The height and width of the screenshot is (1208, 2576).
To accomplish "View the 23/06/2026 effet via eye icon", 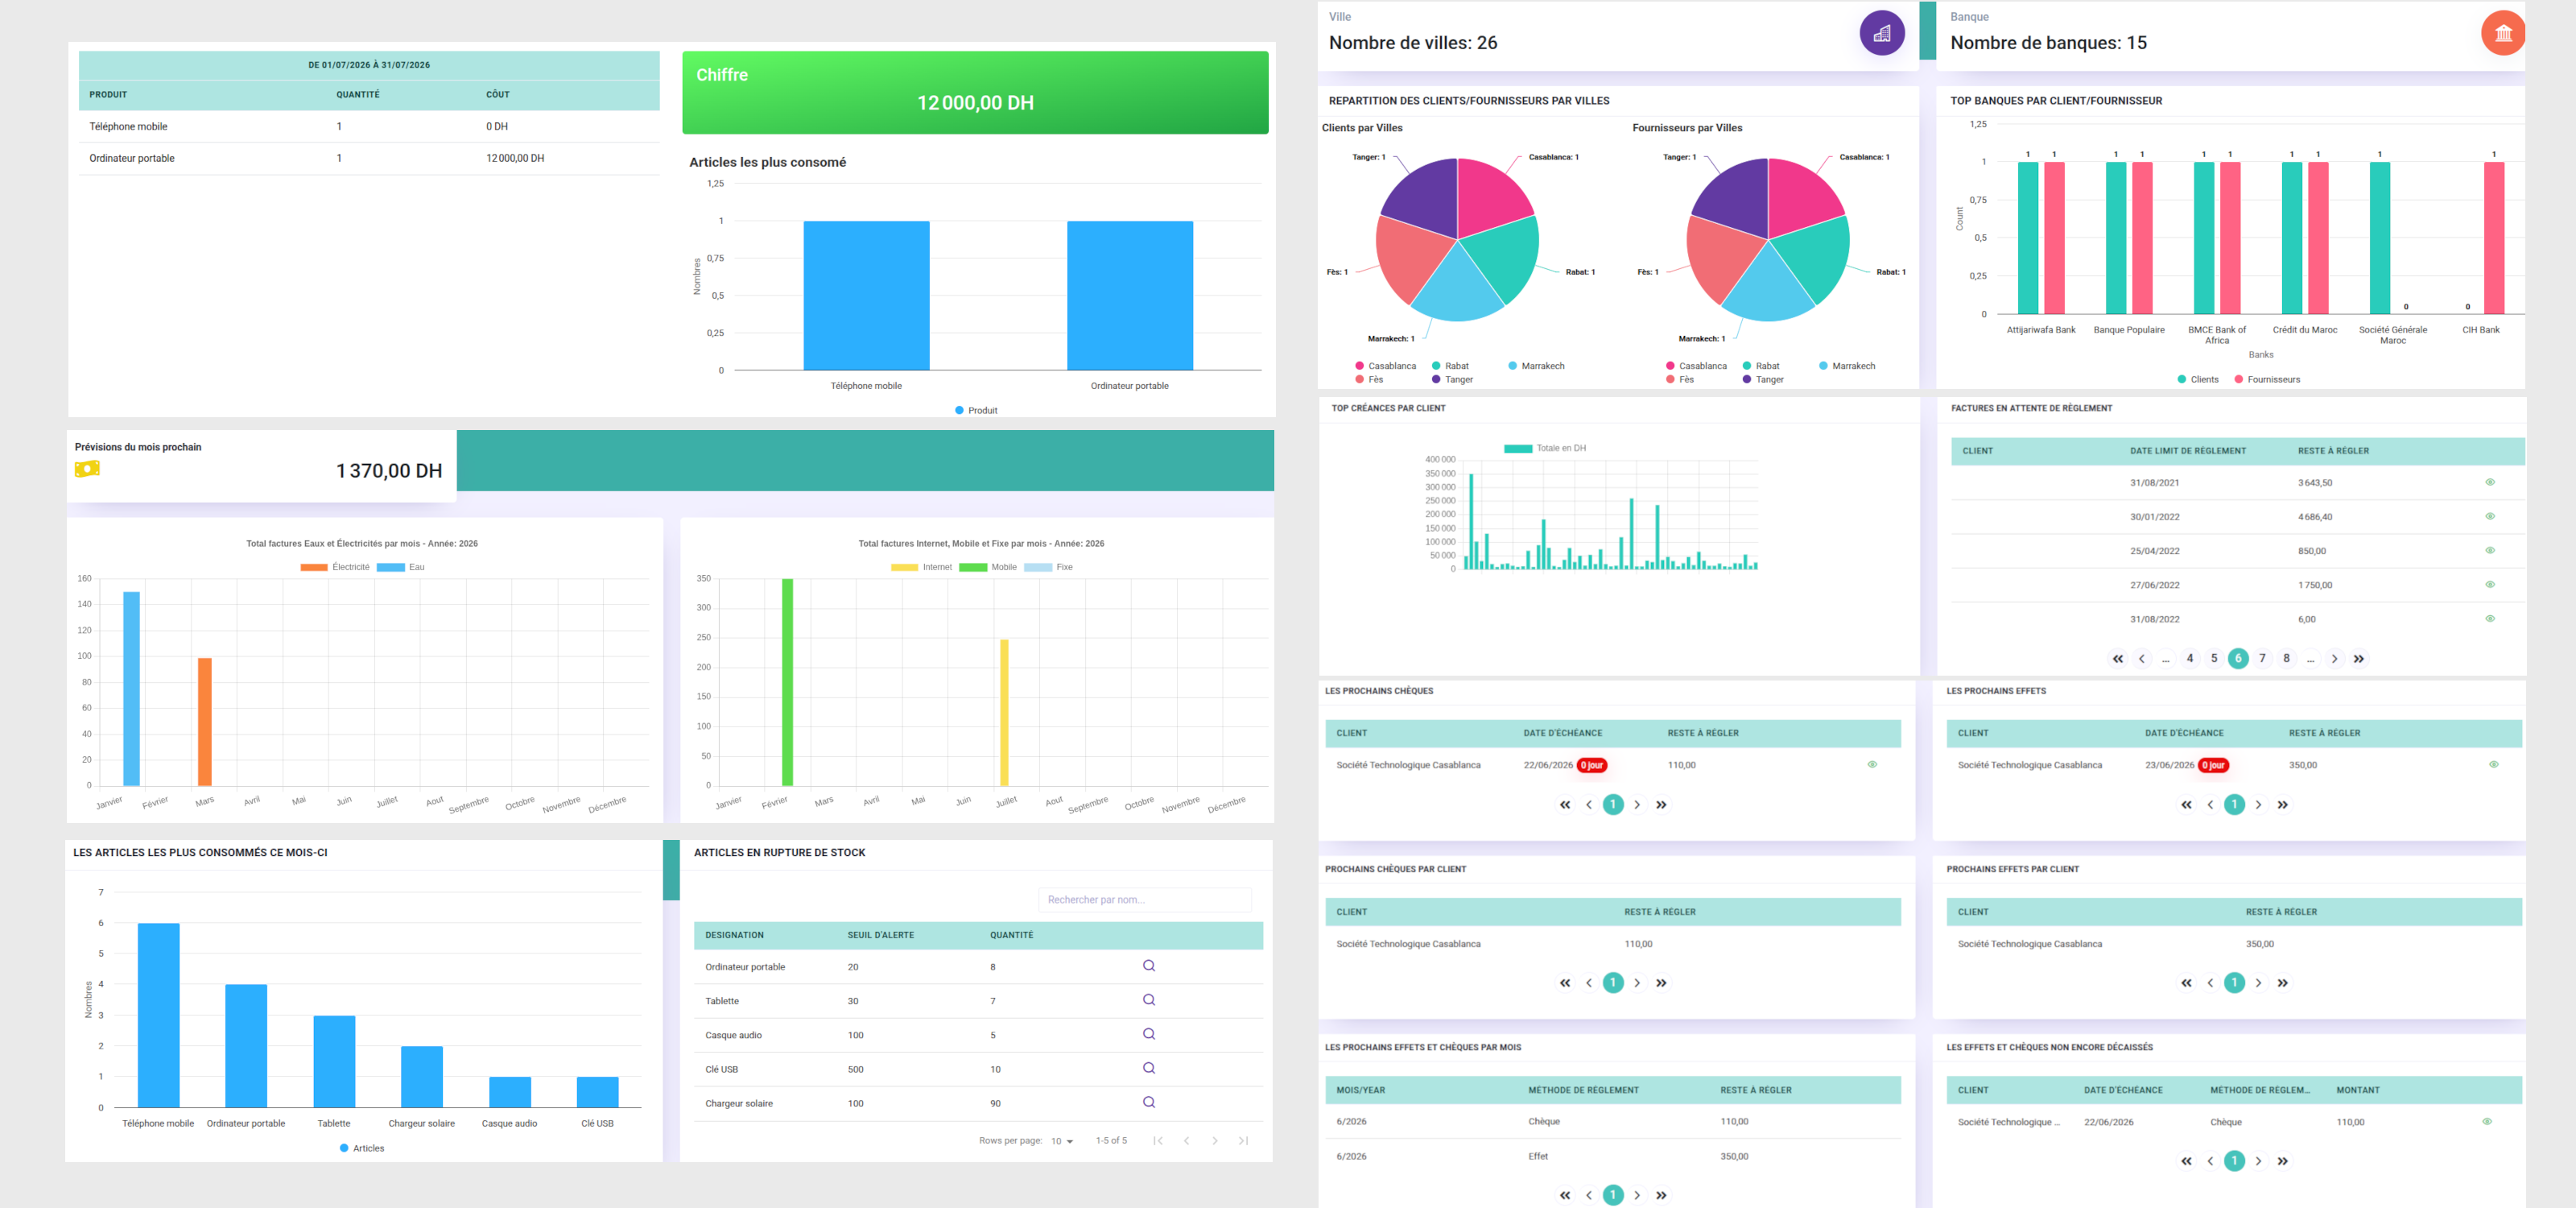I will (x=2493, y=764).
